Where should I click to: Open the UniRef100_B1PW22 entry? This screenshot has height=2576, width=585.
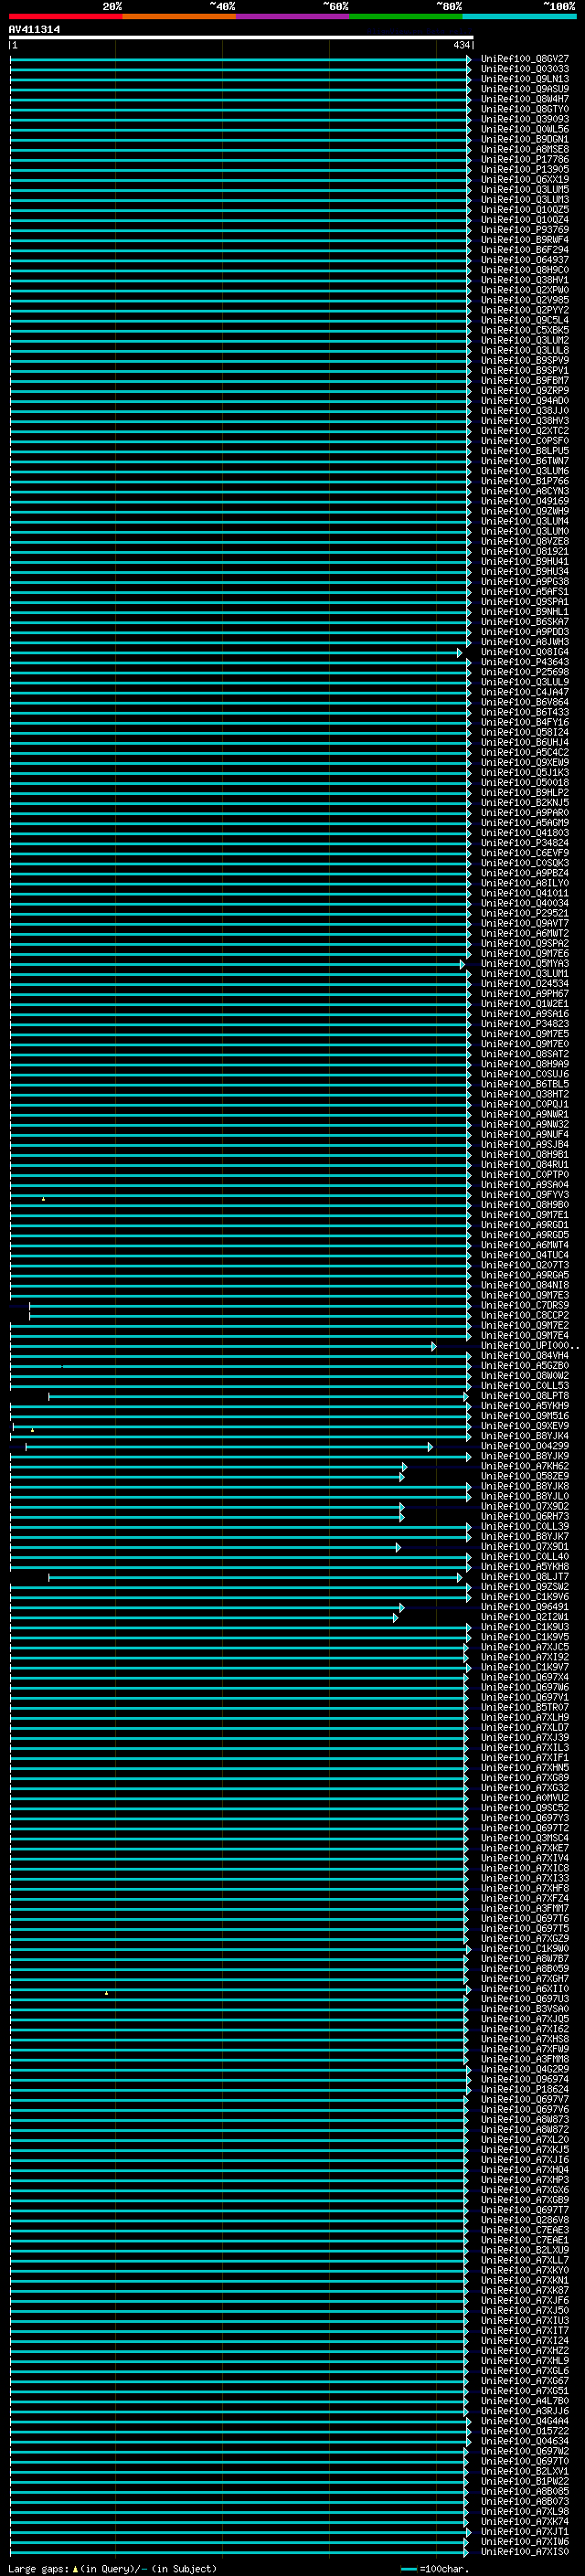point(525,2481)
